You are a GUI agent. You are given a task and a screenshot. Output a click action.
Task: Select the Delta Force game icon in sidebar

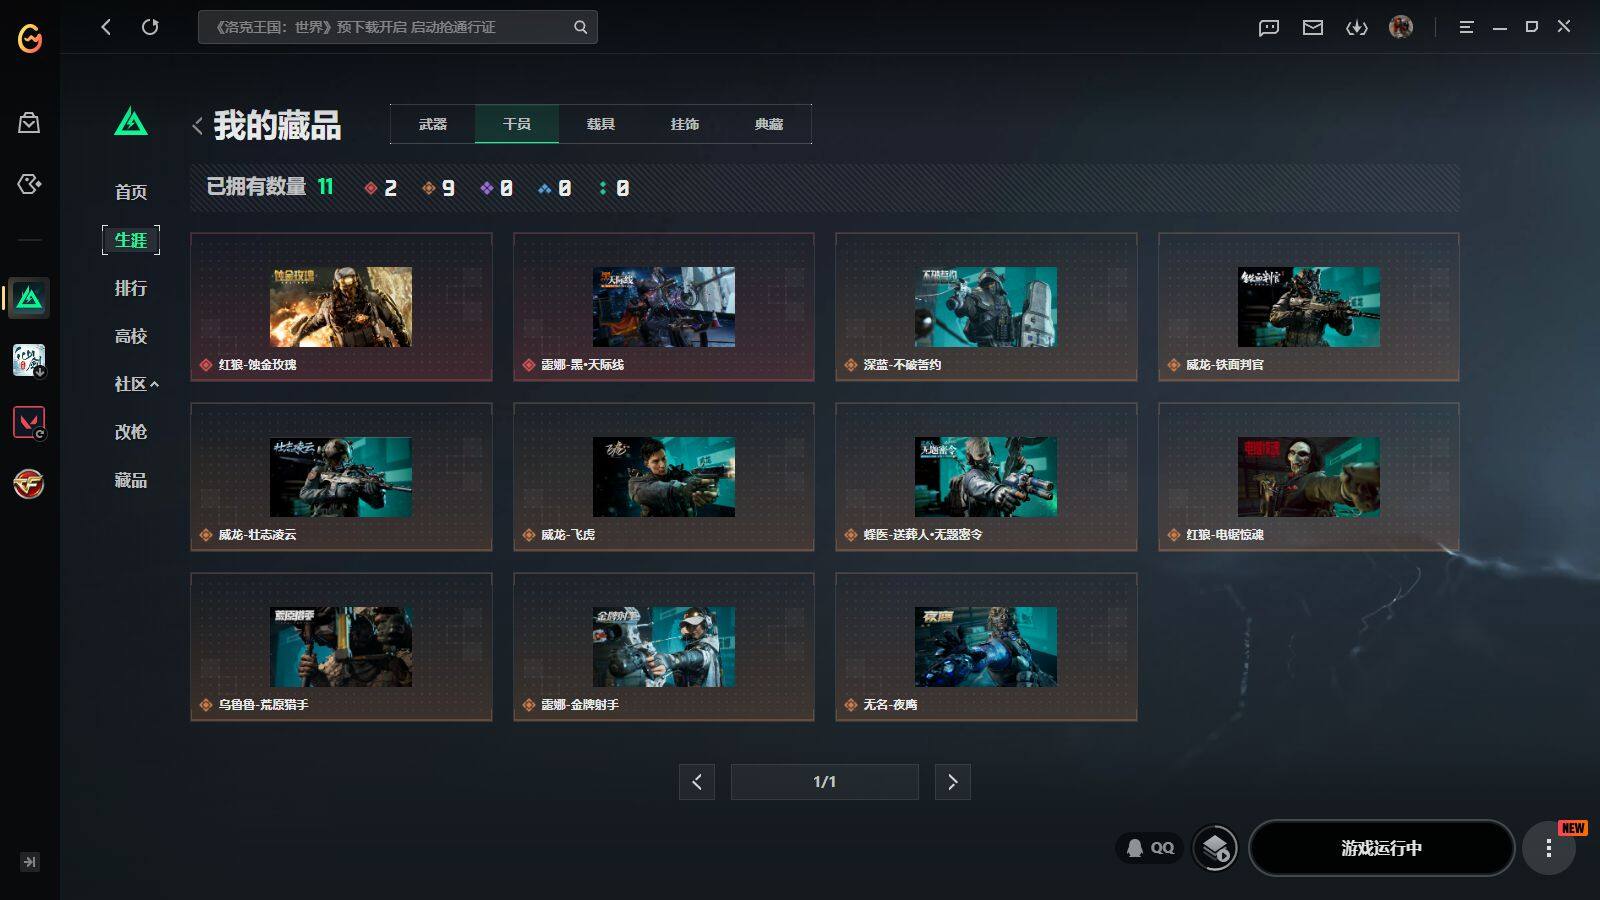click(29, 298)
